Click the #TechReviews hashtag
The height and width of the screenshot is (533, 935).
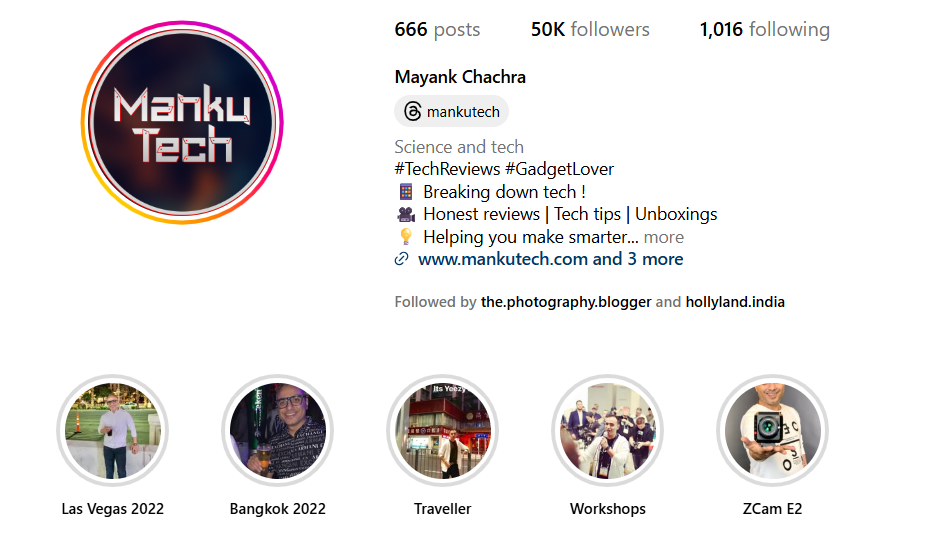pos(447,169)
